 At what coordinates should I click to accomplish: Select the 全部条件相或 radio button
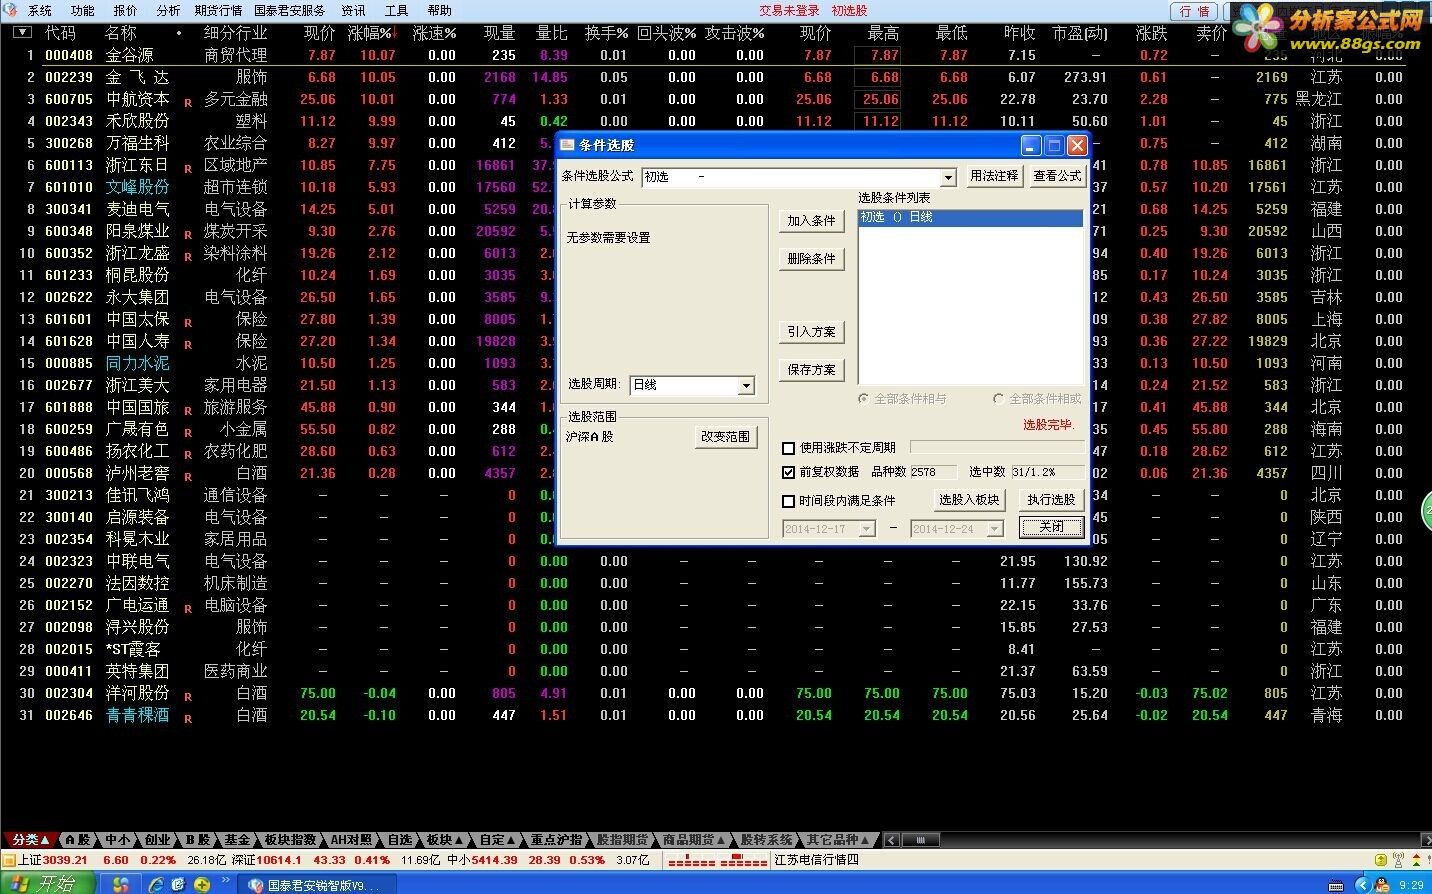click(x=998, y=399)
